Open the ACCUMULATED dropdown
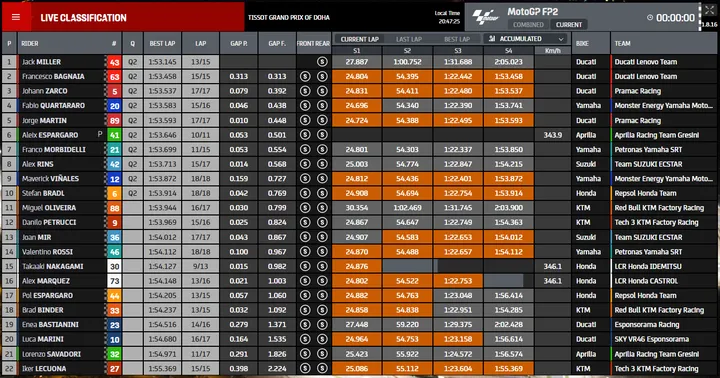720x378 pixels. click(526, 39)
